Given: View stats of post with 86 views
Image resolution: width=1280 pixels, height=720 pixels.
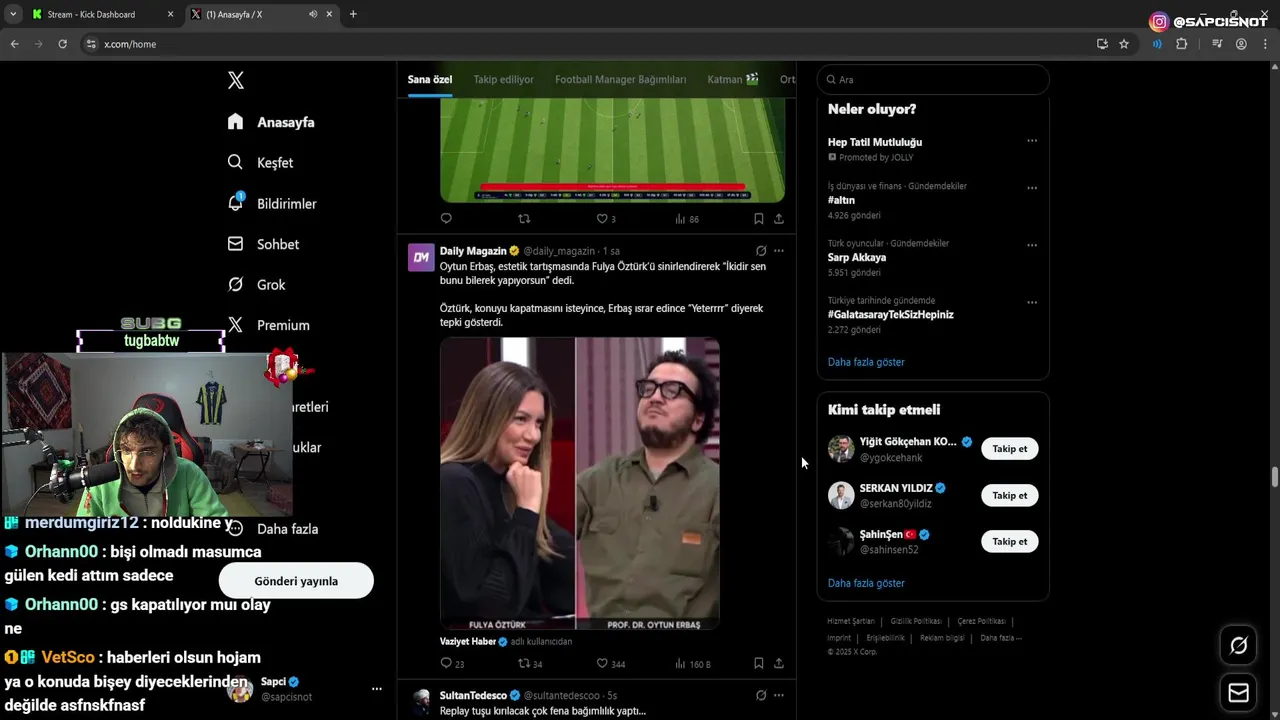Looking at the screenshot, I should coord(687,218).
